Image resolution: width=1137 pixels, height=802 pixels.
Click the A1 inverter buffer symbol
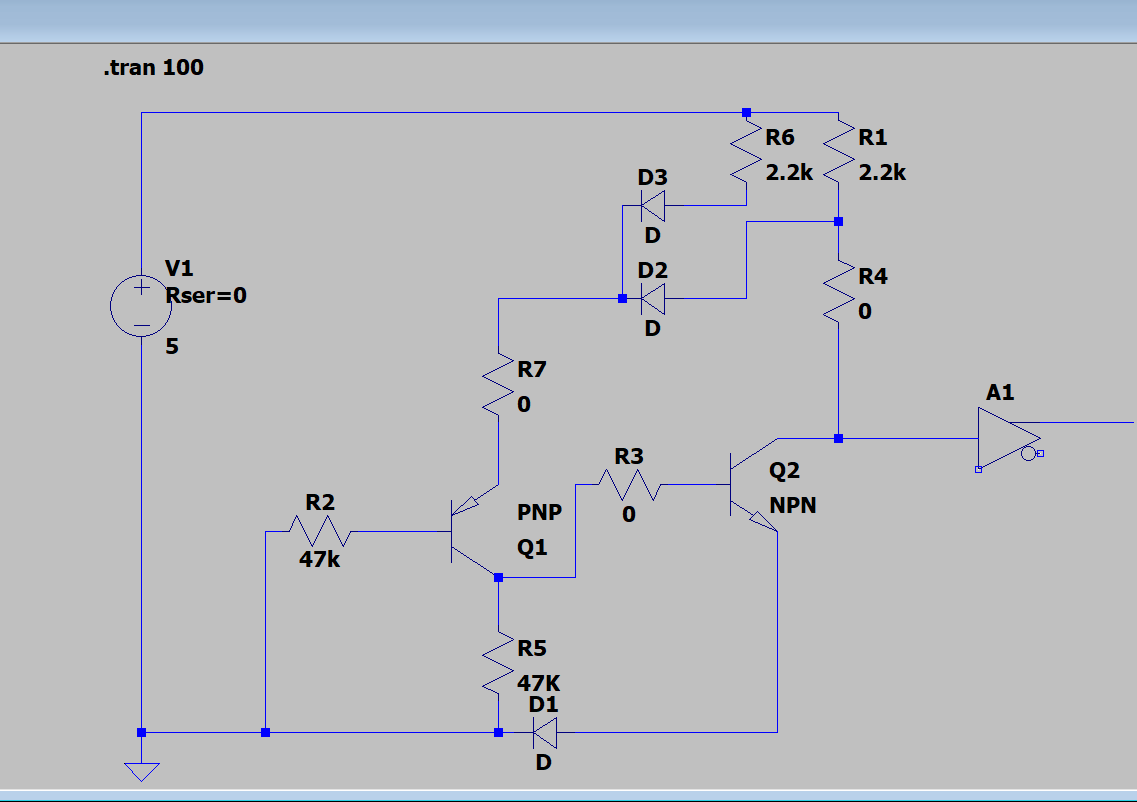[1009, 438]
